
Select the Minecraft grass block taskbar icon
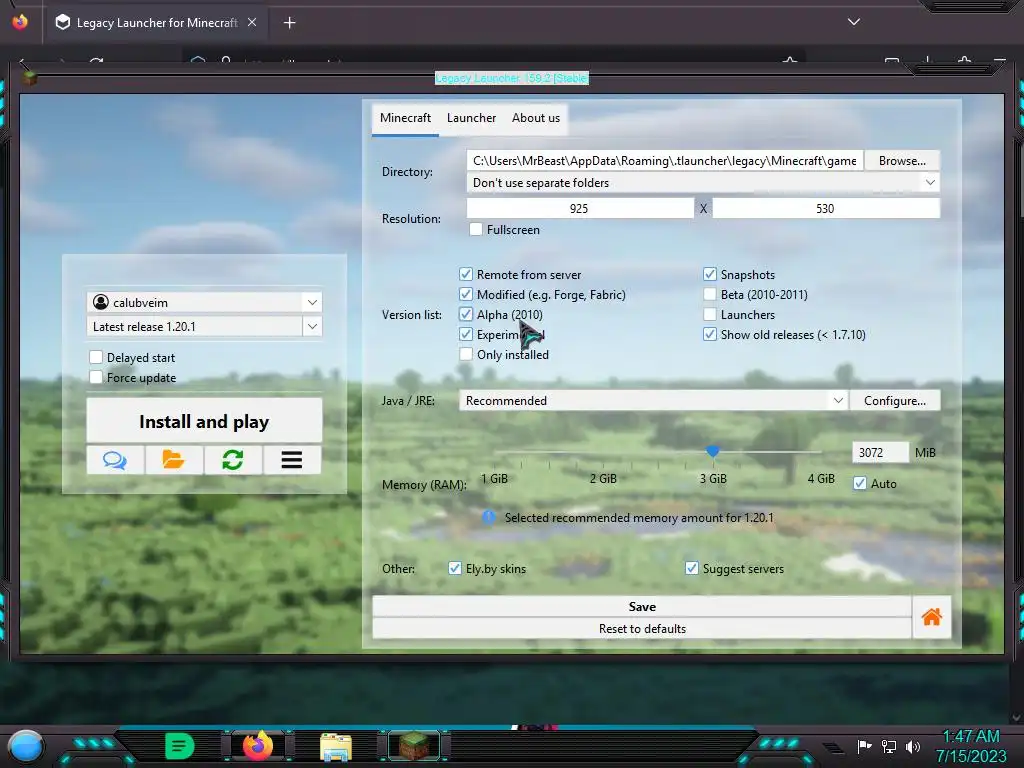[414, 746]
